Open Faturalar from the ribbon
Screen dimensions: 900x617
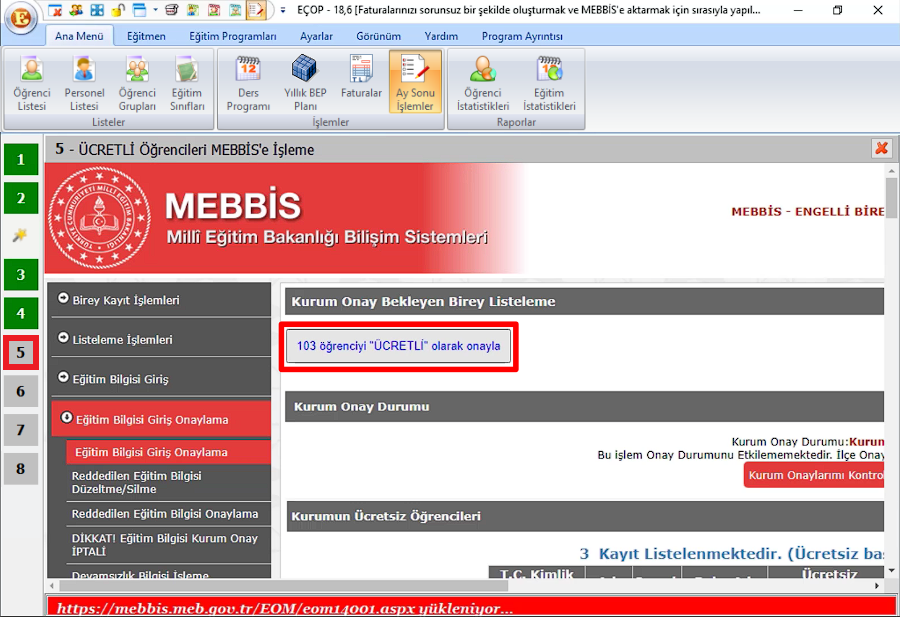(x=361, y=77)
